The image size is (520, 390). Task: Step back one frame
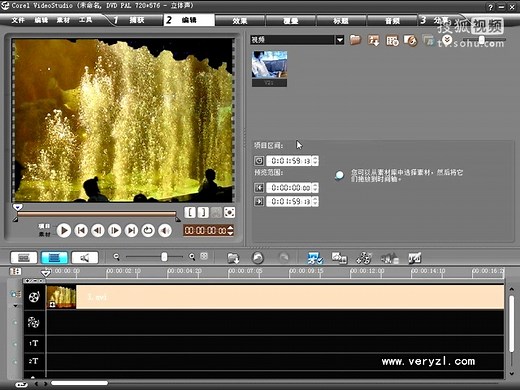coord(98,230)
